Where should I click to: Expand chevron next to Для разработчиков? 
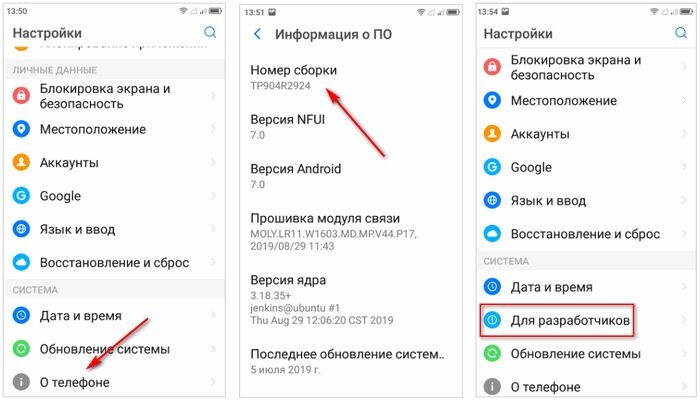(683, 320)
